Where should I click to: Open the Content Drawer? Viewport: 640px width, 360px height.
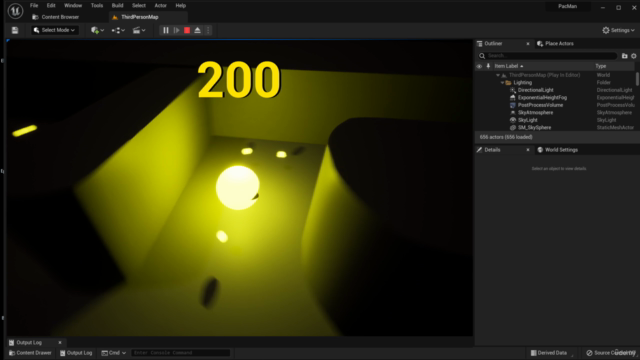[30, 353]
